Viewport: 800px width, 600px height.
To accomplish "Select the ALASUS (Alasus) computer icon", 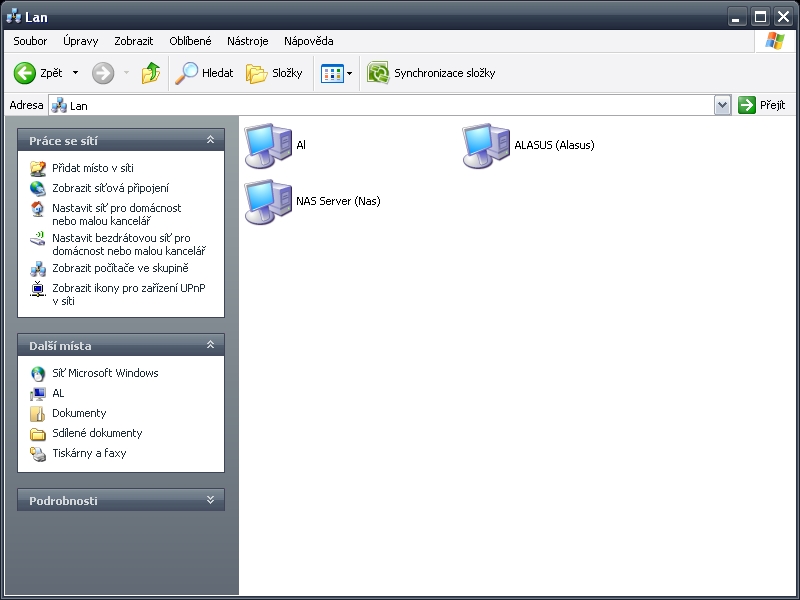I will 486,145.
